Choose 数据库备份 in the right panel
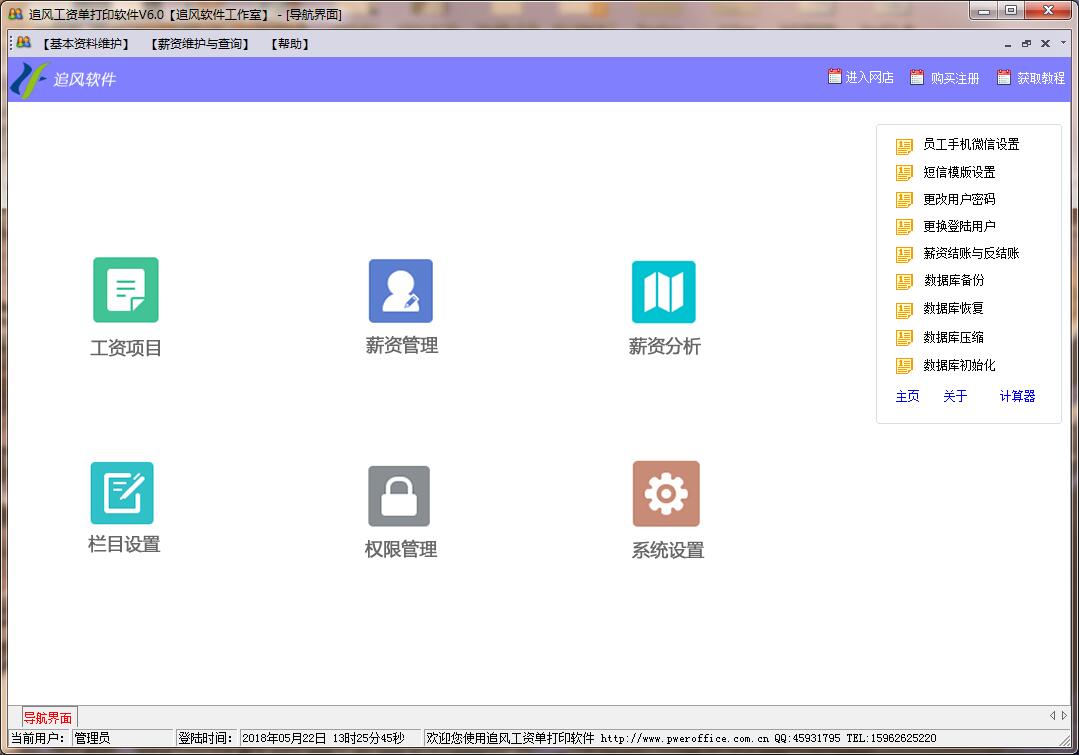 (953, 281)
